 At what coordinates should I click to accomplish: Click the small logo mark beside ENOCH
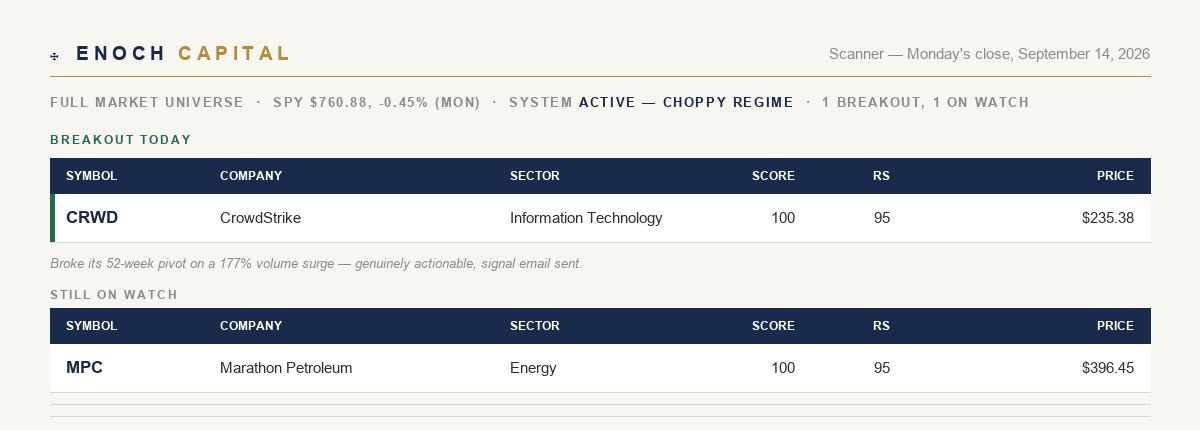[54, 56]
